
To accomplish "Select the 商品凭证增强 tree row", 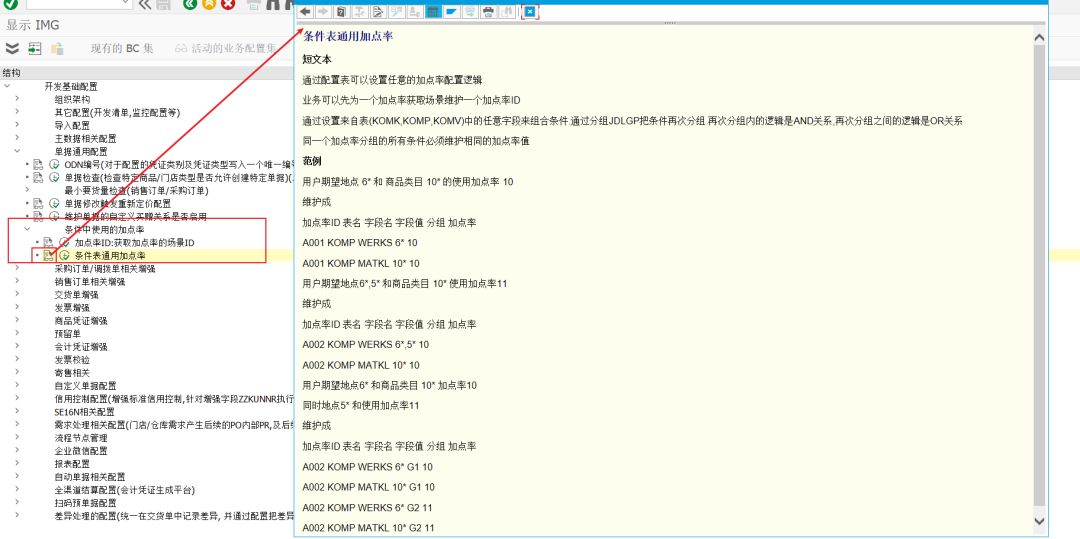I will 81,321.
